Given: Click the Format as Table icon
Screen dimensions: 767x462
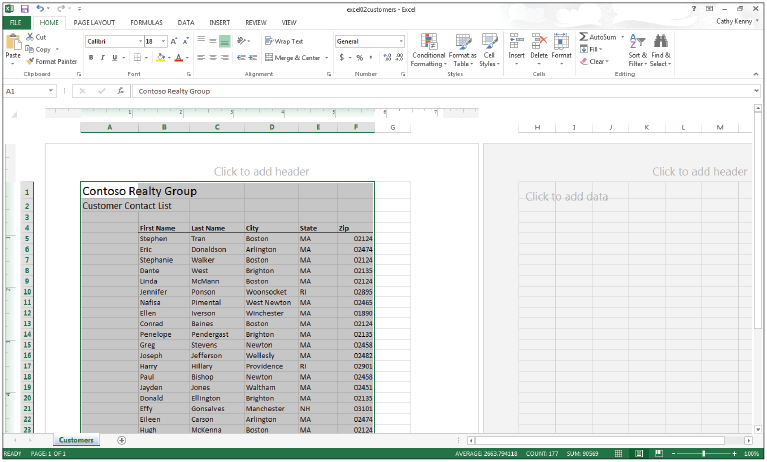Looking at the screenshot, I should [x=462, y=42].
